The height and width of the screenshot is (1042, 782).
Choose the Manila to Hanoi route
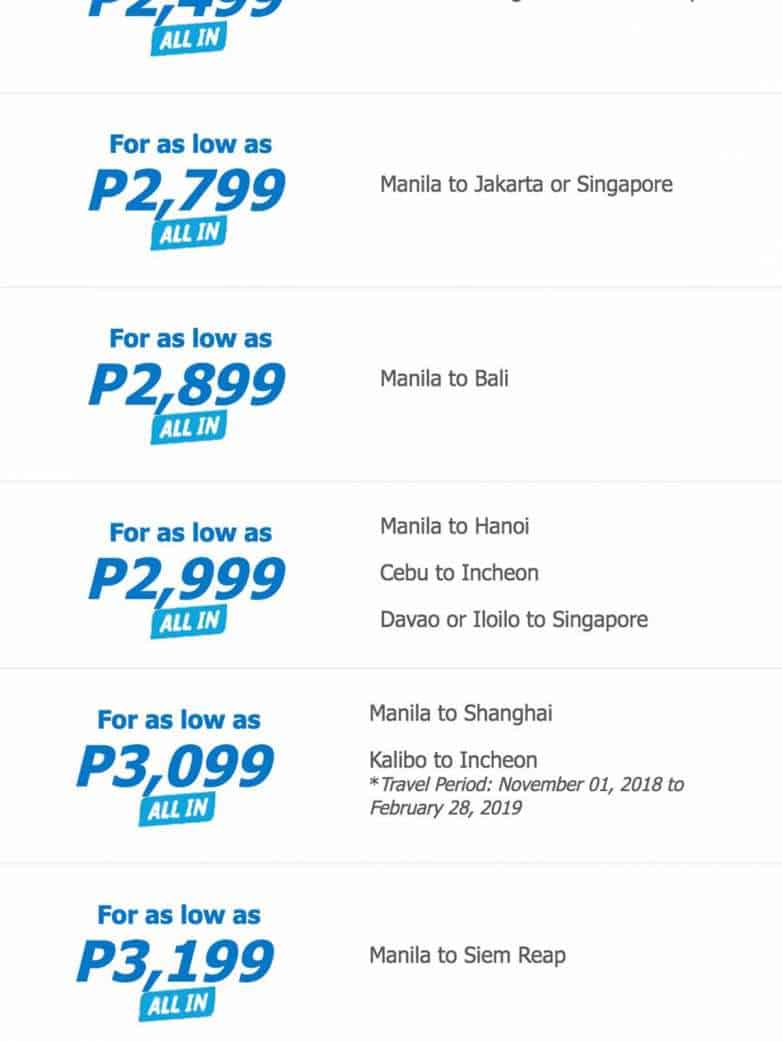454,526
